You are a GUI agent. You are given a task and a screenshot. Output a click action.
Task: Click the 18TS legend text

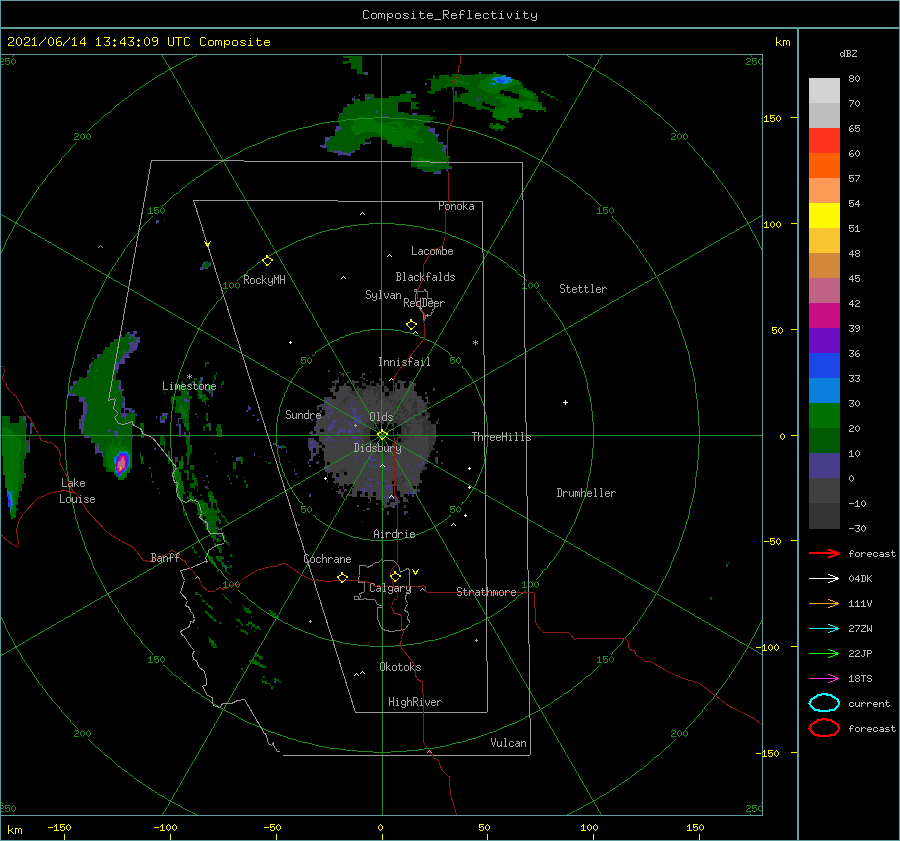(x=860, y=679)
